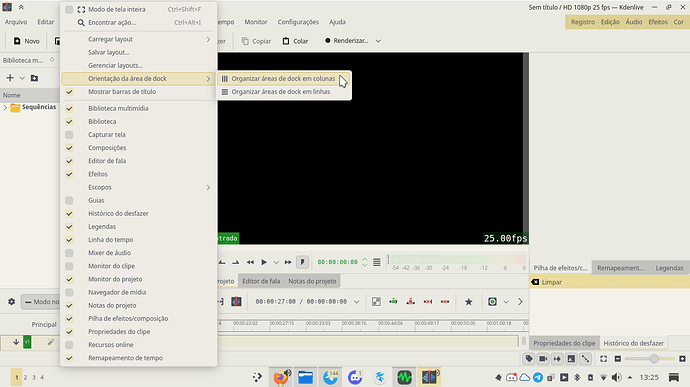Open the monitor hamburger options icon

tap(377, 262)
